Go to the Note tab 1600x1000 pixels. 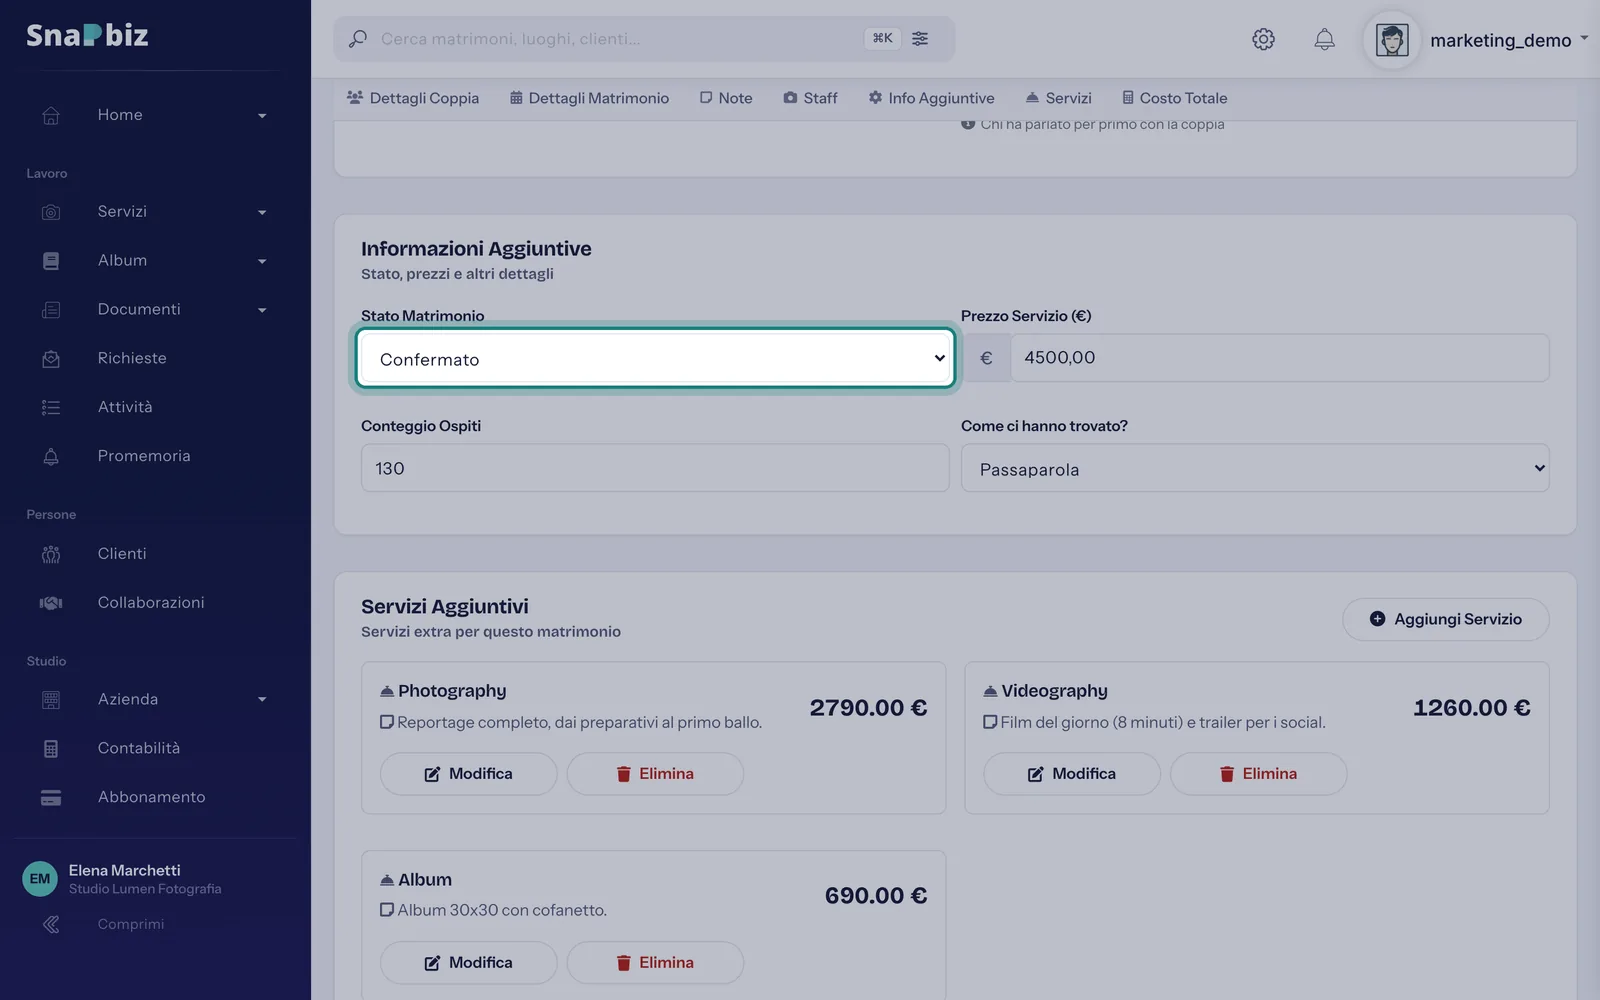[726, 98]
